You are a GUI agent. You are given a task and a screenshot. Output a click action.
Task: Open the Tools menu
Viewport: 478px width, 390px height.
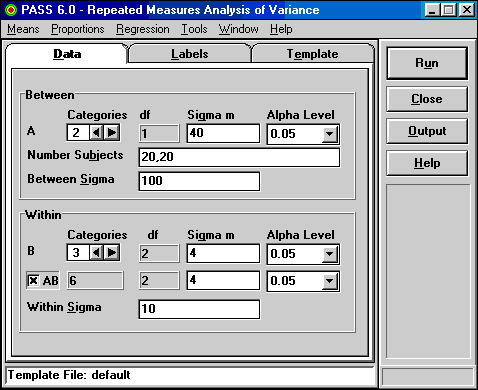[194, 29]
